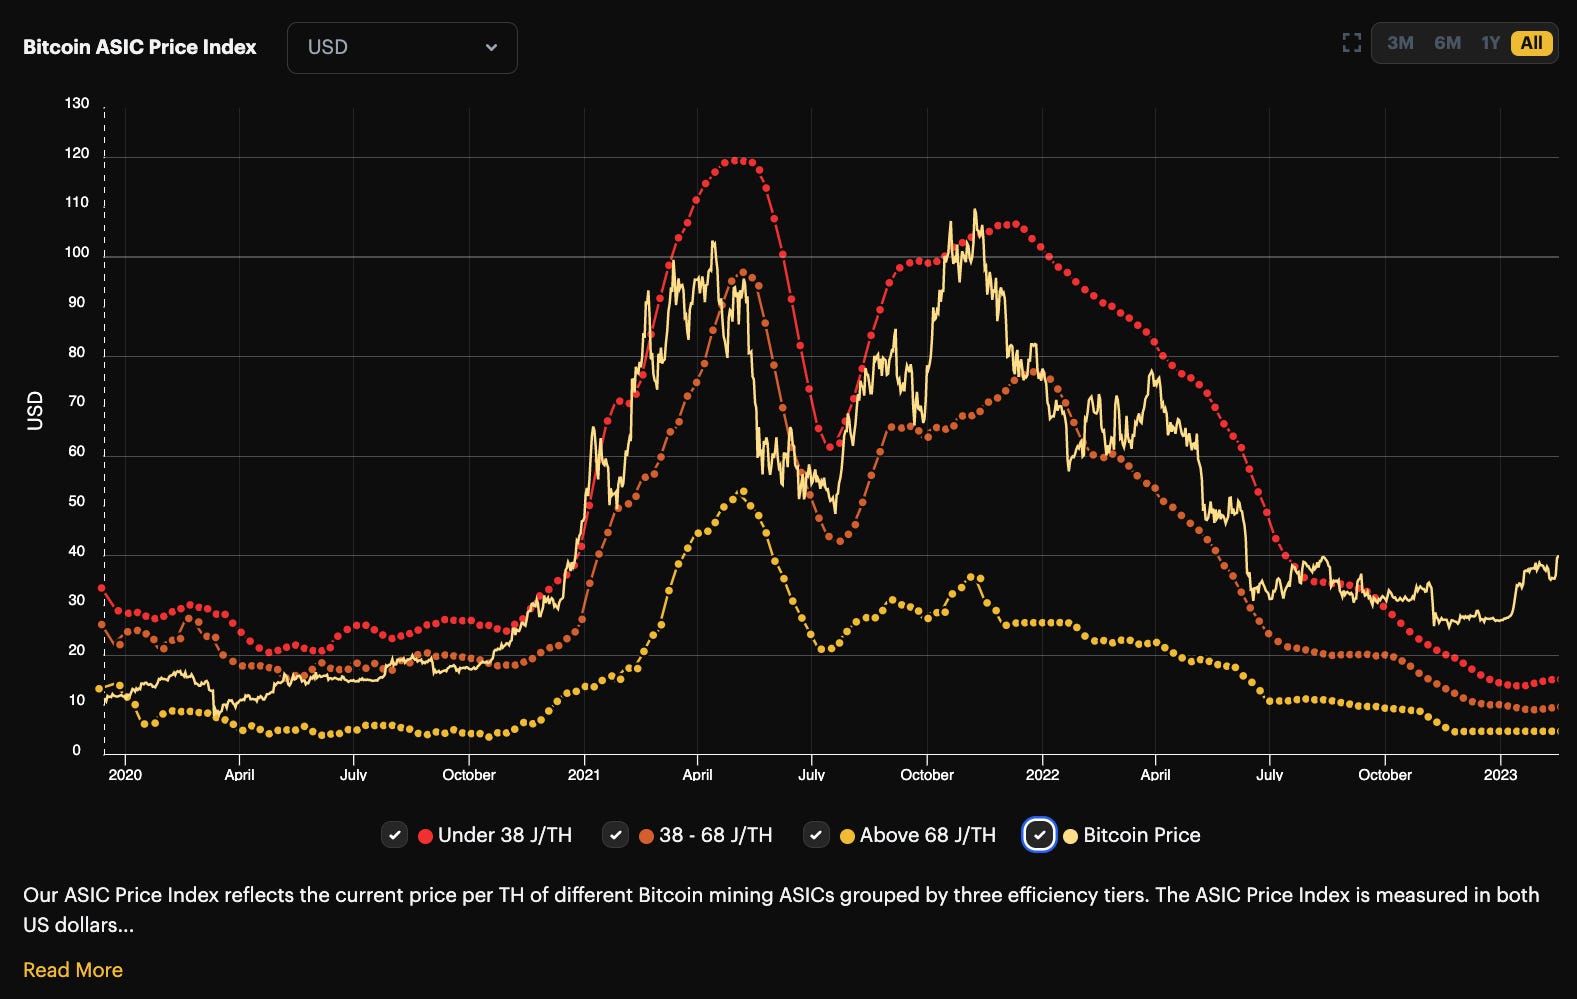Image resolution: width=1577 pixels, height=999 pixels.
Task: Click the 100 y-axis value
Action: click(x=77, y=252)
